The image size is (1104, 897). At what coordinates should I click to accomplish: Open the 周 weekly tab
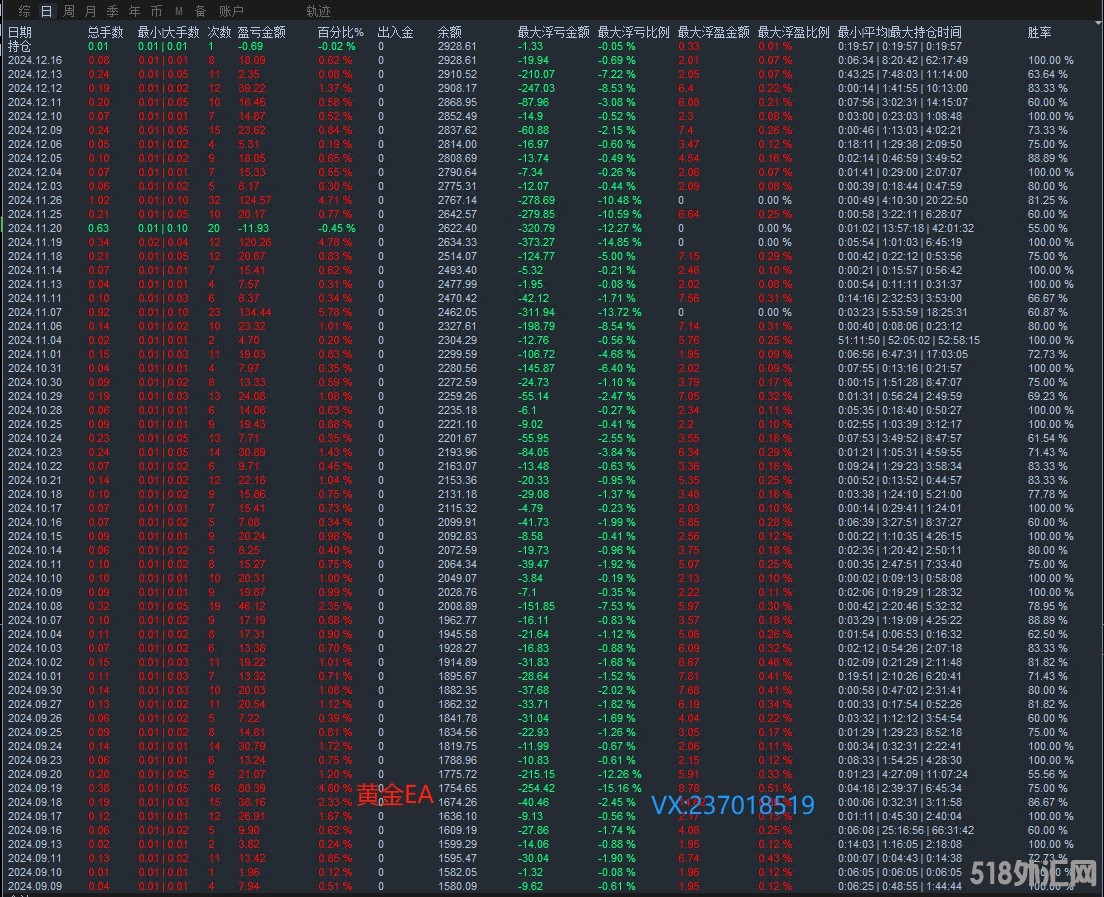[69, 11]
